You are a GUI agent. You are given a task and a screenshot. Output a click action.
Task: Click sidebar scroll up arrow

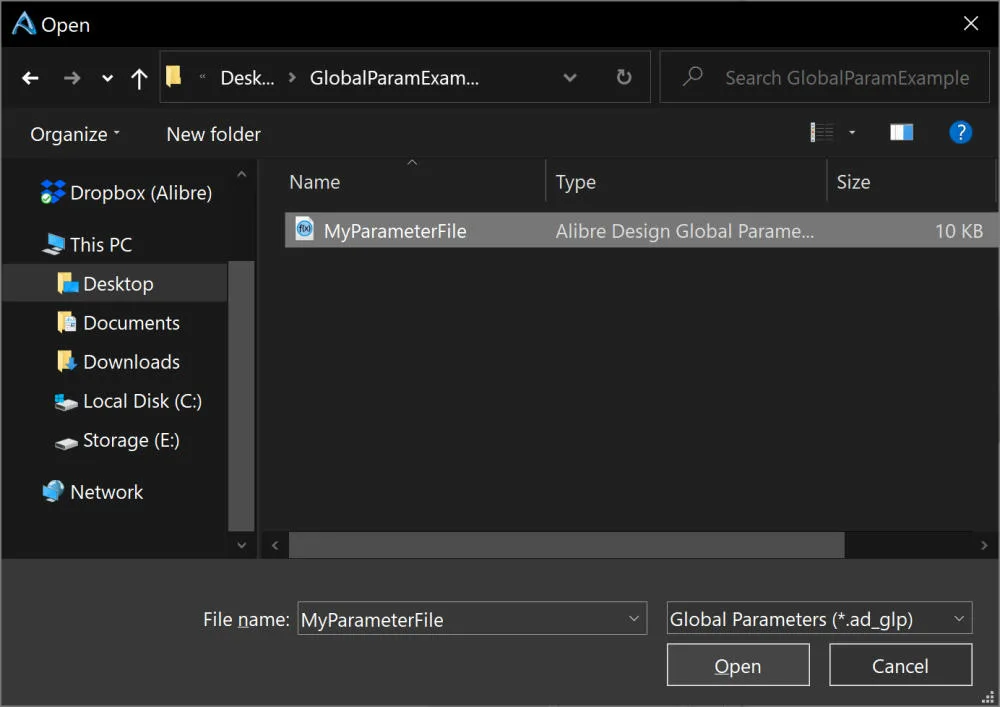pyautogui.click(x=241, y=174)
